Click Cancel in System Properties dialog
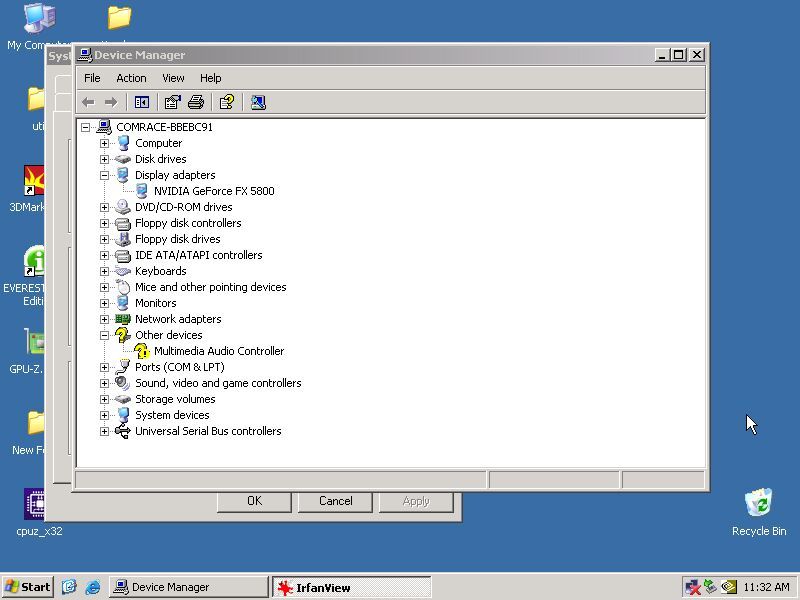 tap(335, 501)
